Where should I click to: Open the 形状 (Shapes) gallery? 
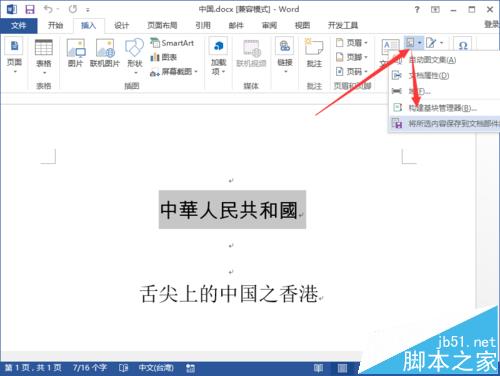coord(135,55)
